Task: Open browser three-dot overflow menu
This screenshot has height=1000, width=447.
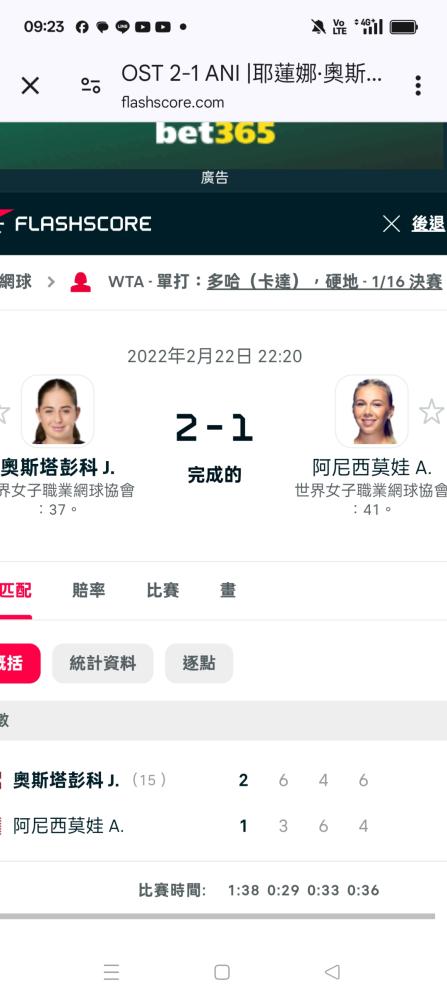Action: point(418,85)
